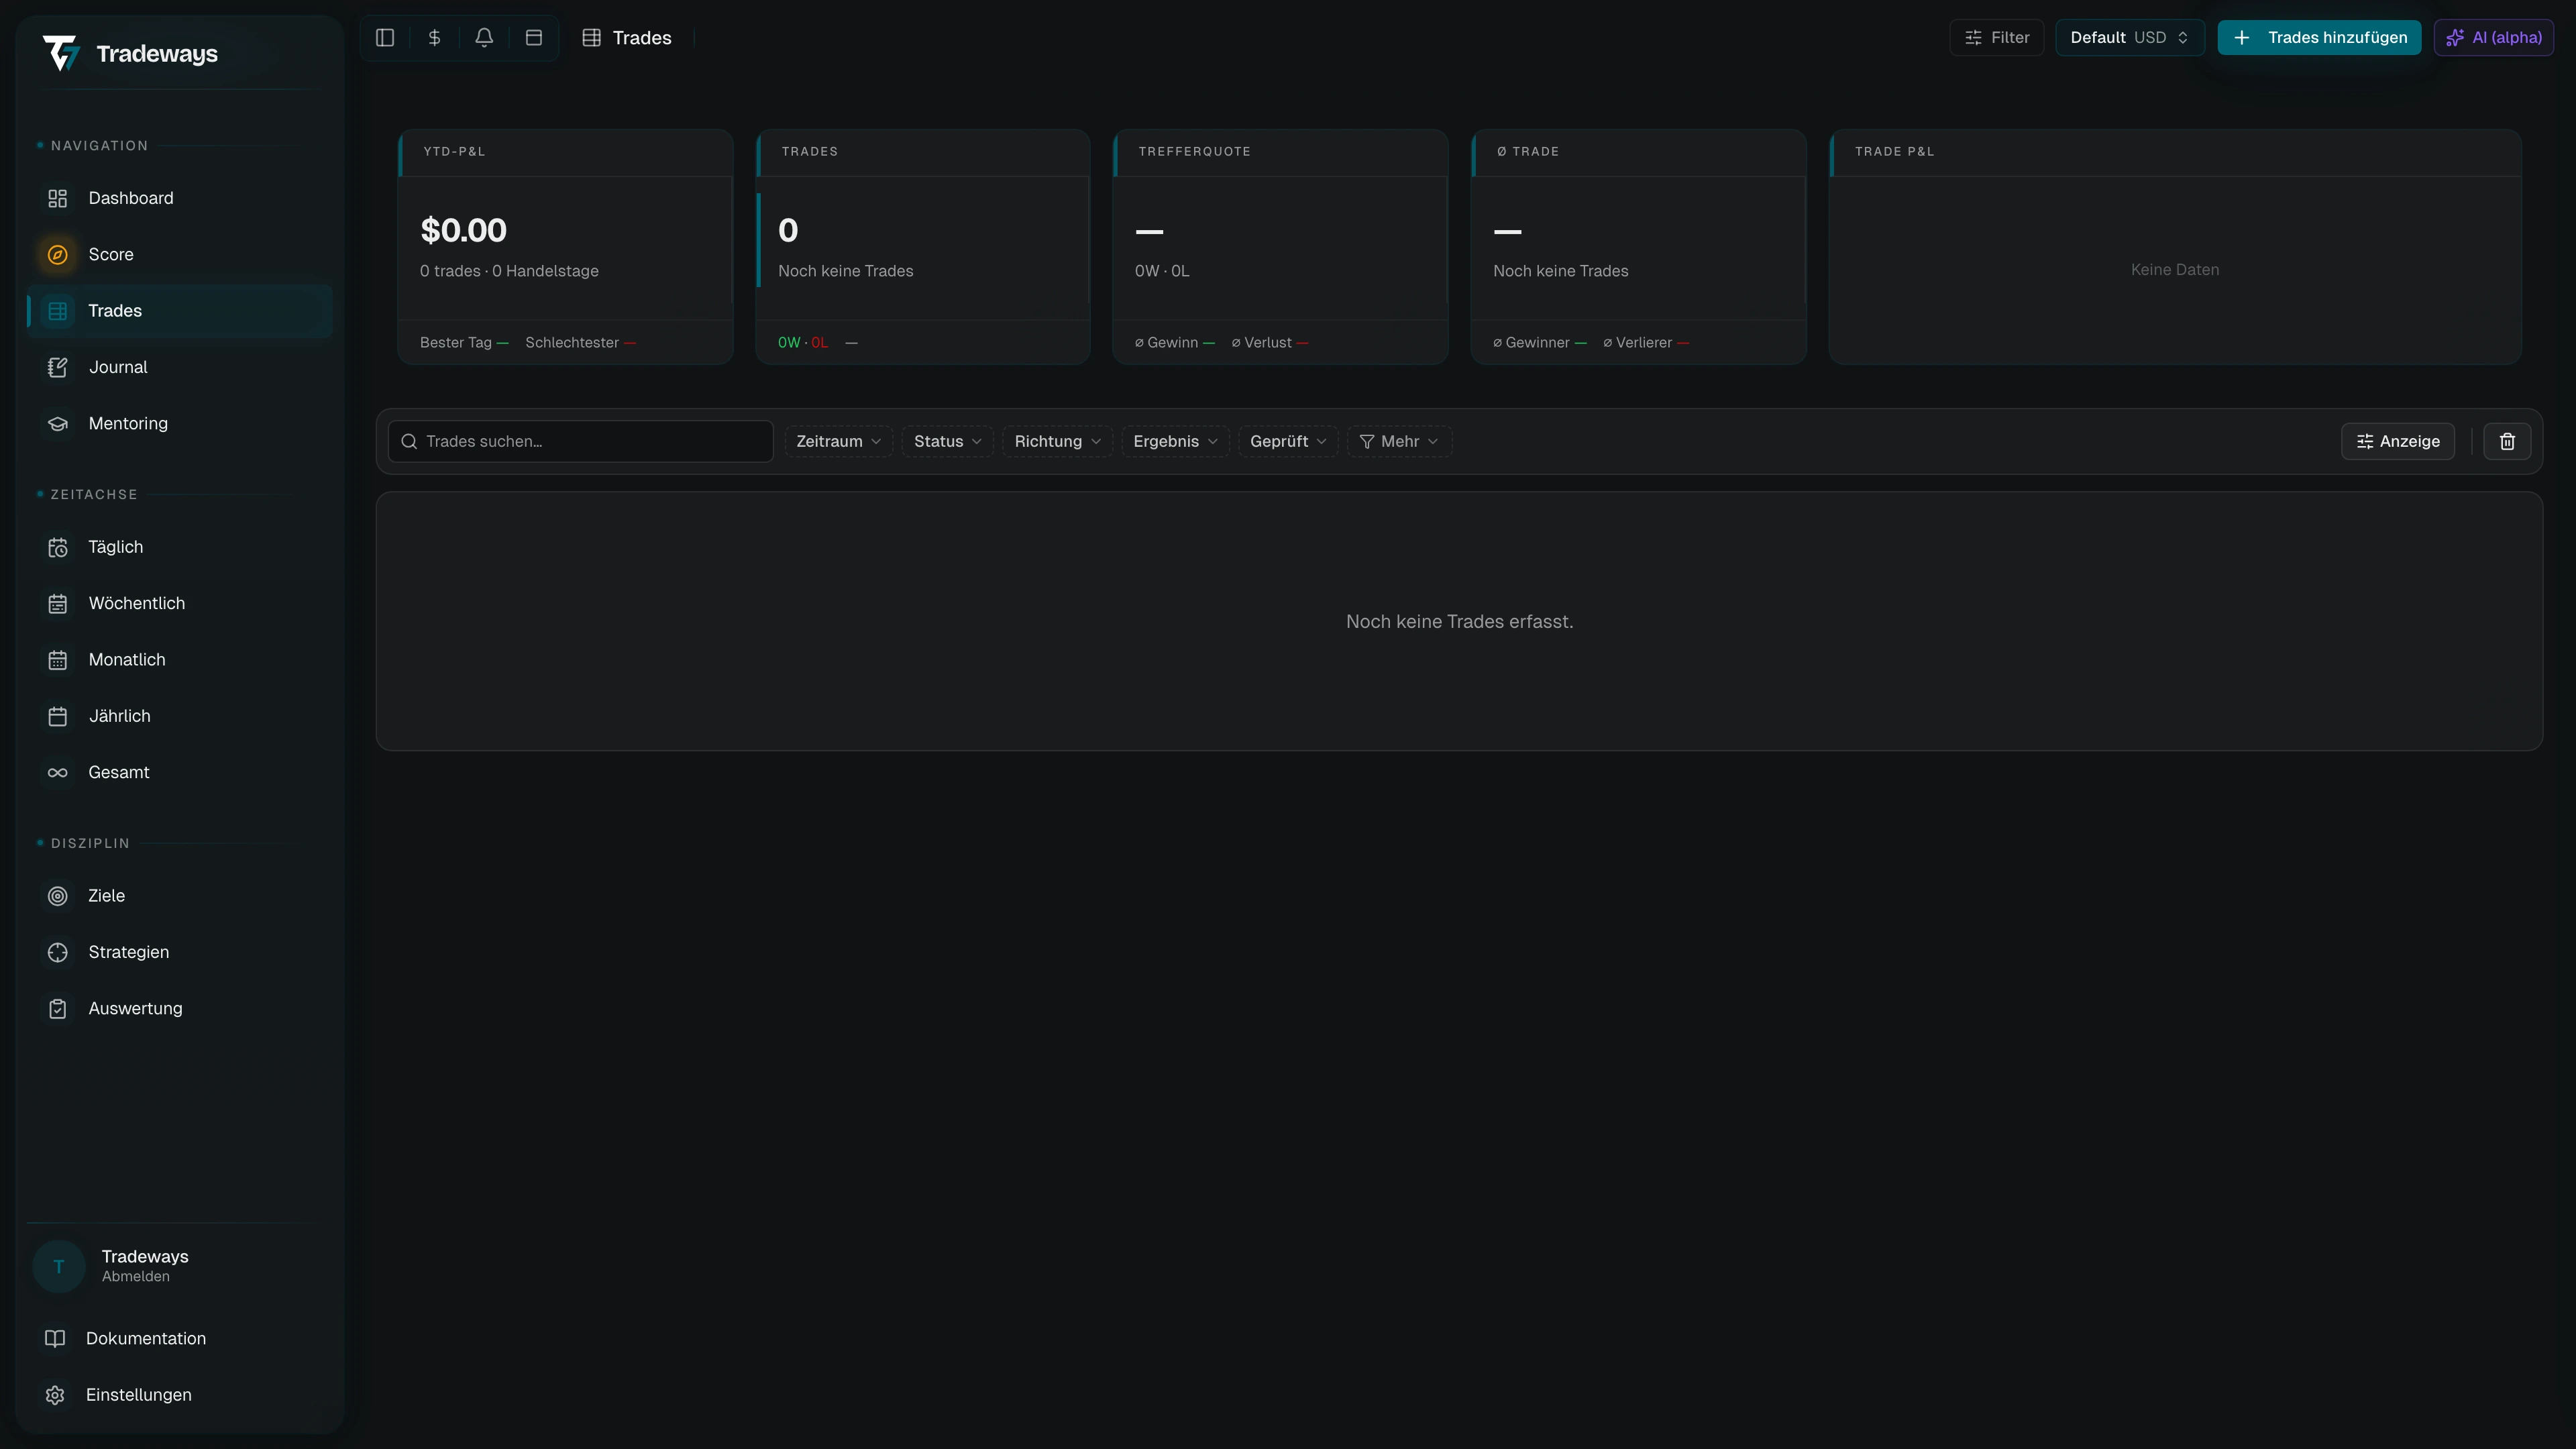
Task: Focus the Trades suchen search field
Action: point(581,441)
